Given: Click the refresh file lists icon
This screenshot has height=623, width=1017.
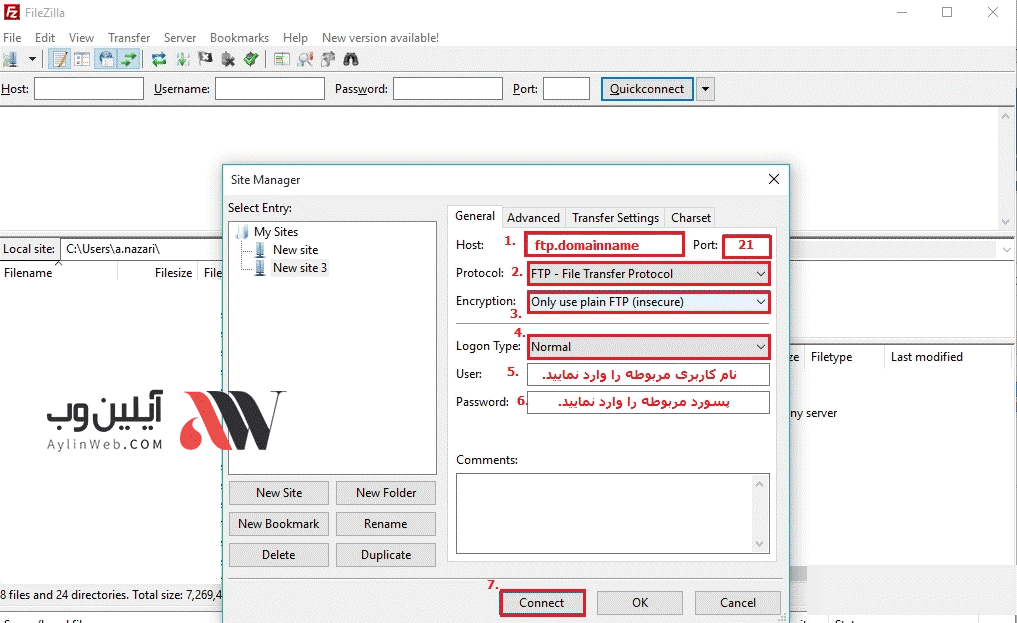Looking at the screenshot, I should point(159,60).
